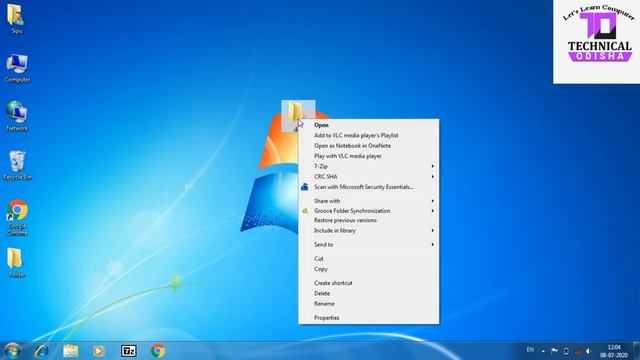The image size is (640, 360).
Task: Open Chrome from the taskbar
Action: [158, 351]
